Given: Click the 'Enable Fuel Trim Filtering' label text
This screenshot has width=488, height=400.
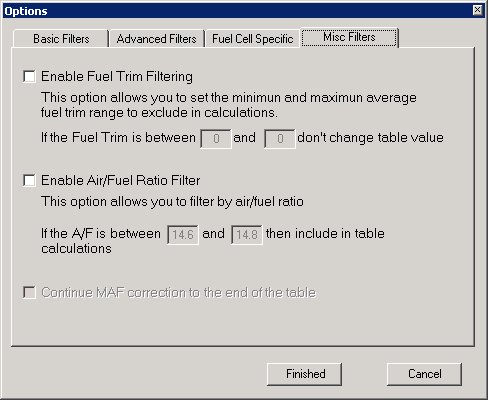Looking at the screenshot, I should point(117,76).
